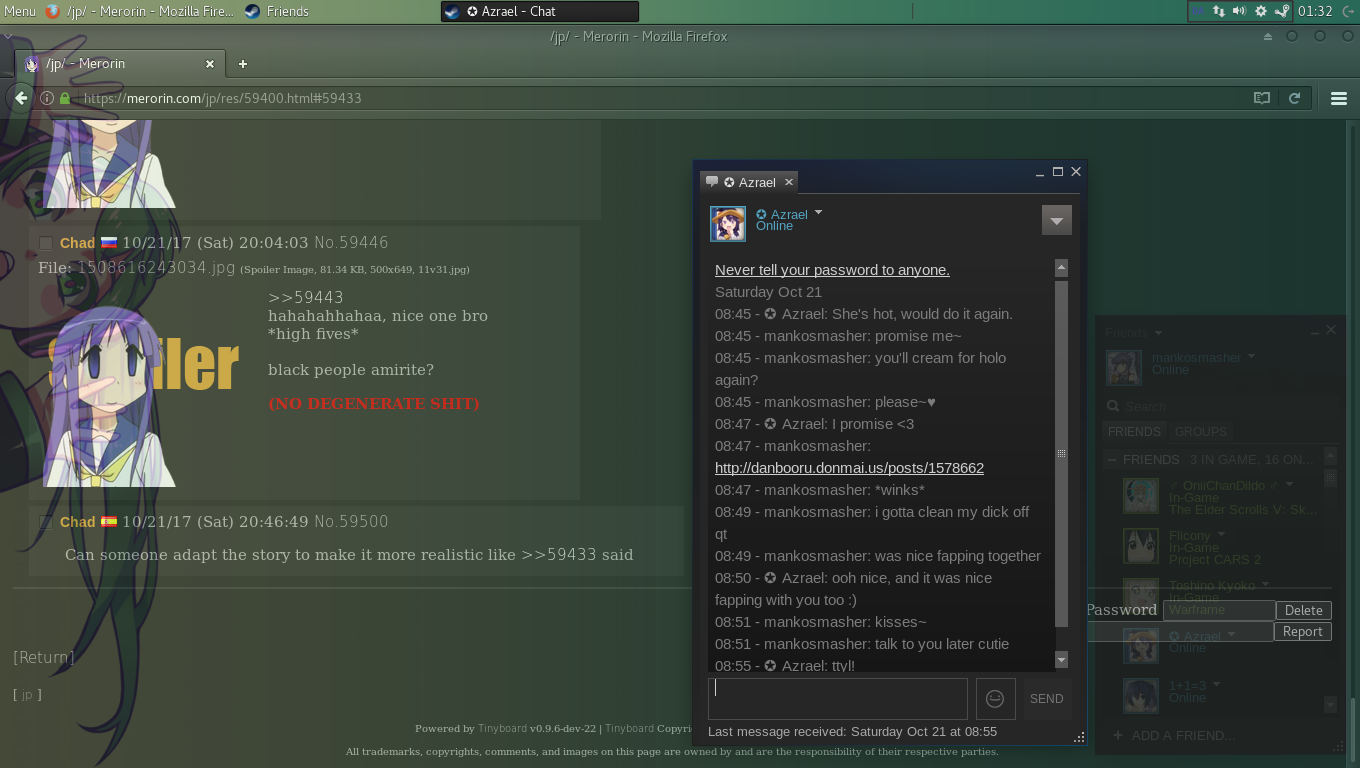Open mankosmasher status dropdown in Friends window
1360x768 pixels.
point(1251,356)
